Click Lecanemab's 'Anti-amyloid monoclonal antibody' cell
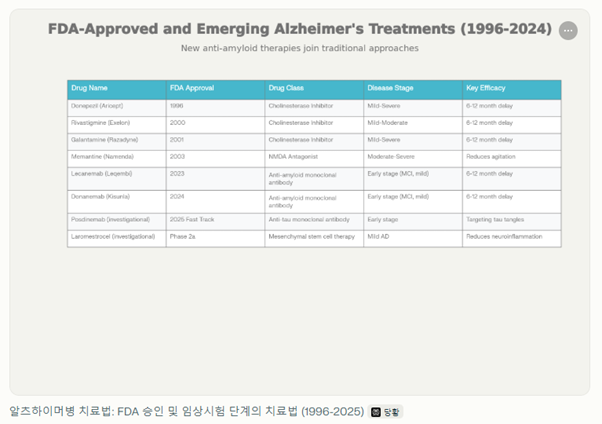Screen dimensions: 602x424 pyautogui.click(x=314, y=179)
